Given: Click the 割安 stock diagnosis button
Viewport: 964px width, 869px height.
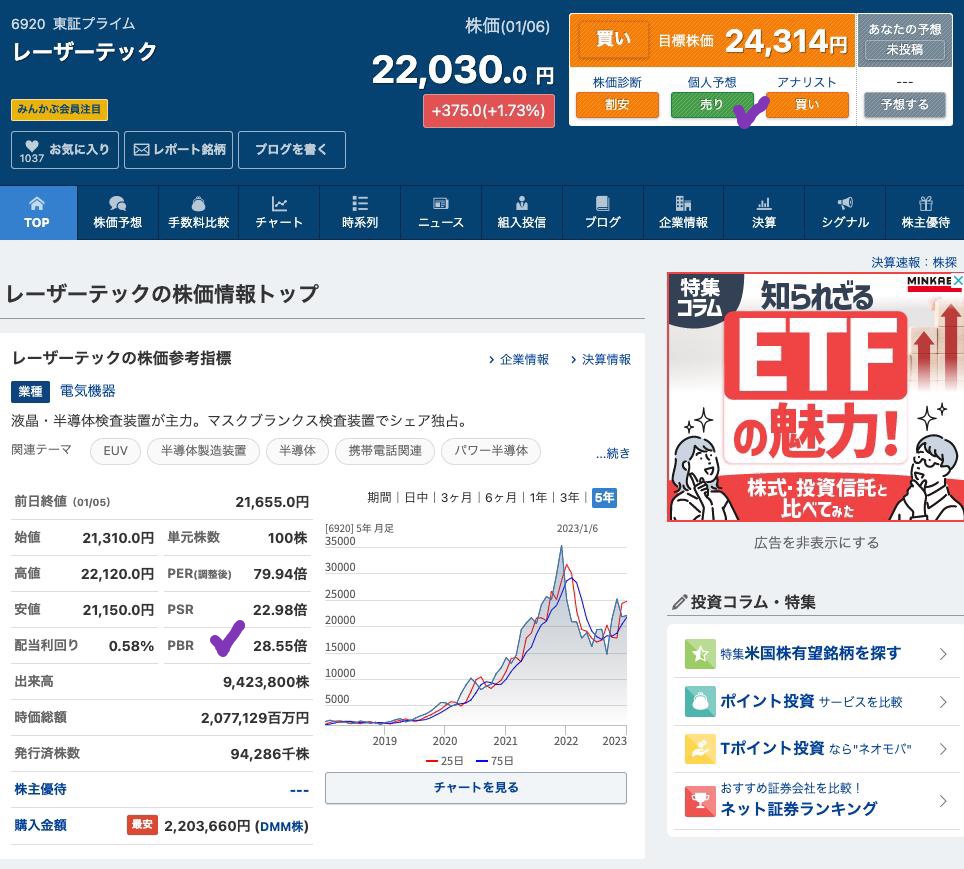Looking at the screenshot, I should point(617,105).
